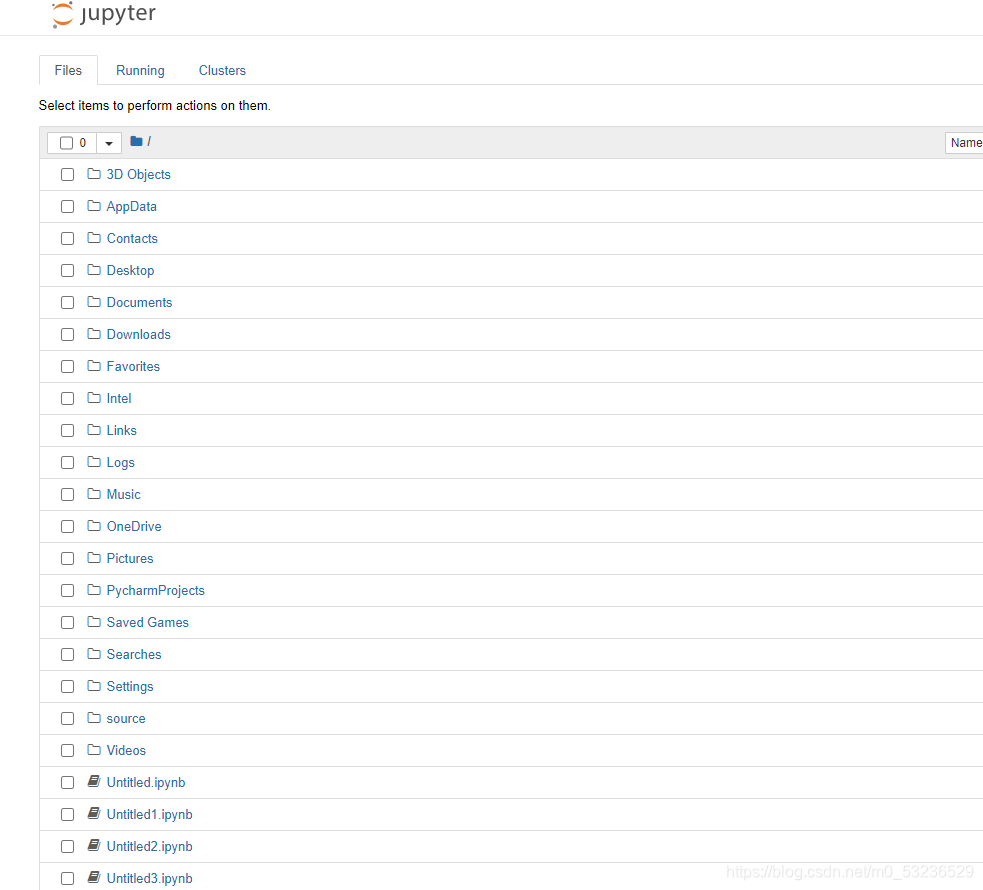Click the folder icon beside Desktop
The image size is (983, 890).
coord(94,270)
